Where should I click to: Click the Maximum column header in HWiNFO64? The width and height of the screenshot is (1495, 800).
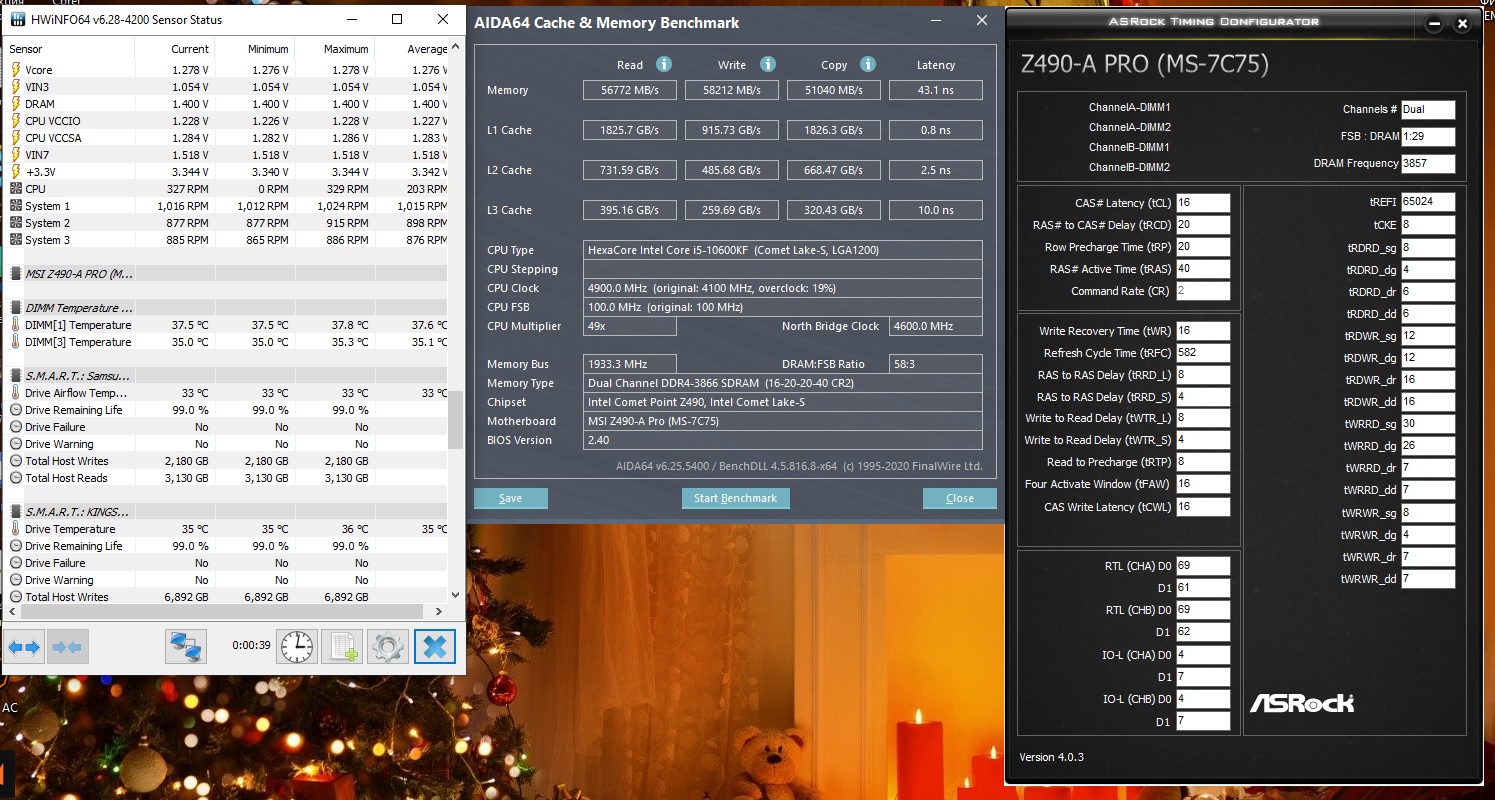tap(334, 49)
